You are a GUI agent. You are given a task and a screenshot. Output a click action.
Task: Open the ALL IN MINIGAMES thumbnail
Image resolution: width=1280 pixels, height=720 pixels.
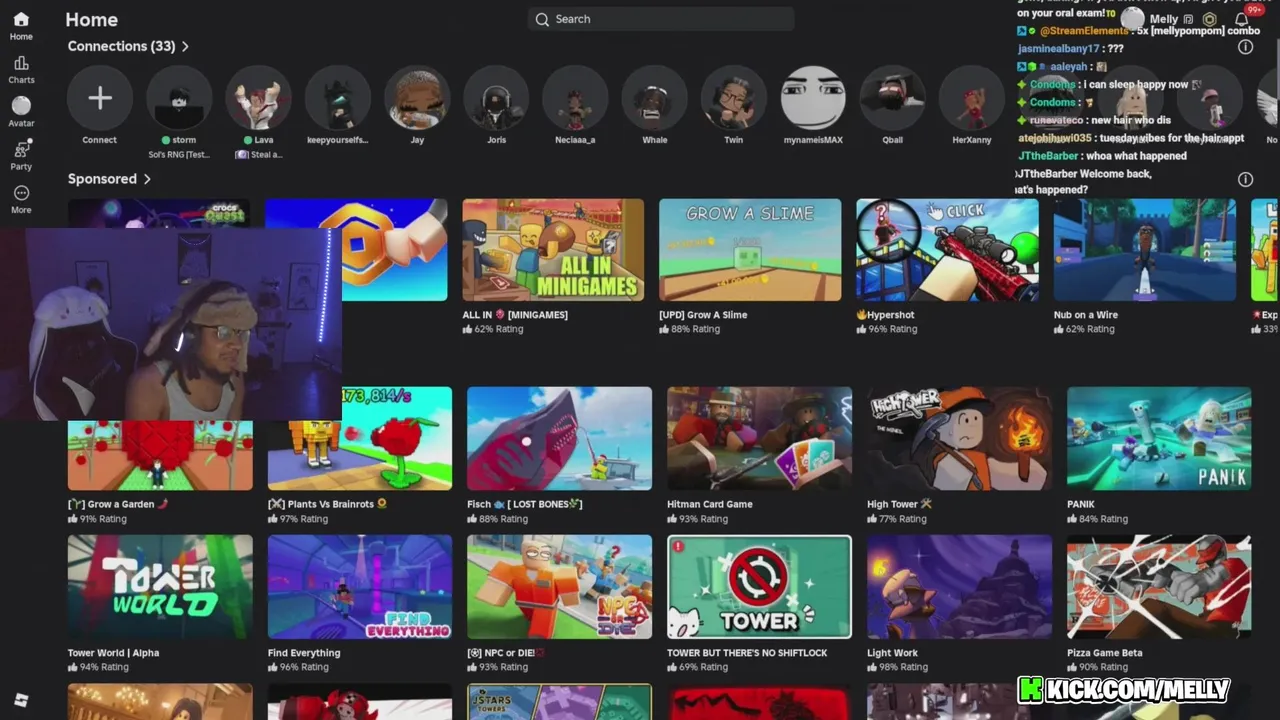coord(553,249)
